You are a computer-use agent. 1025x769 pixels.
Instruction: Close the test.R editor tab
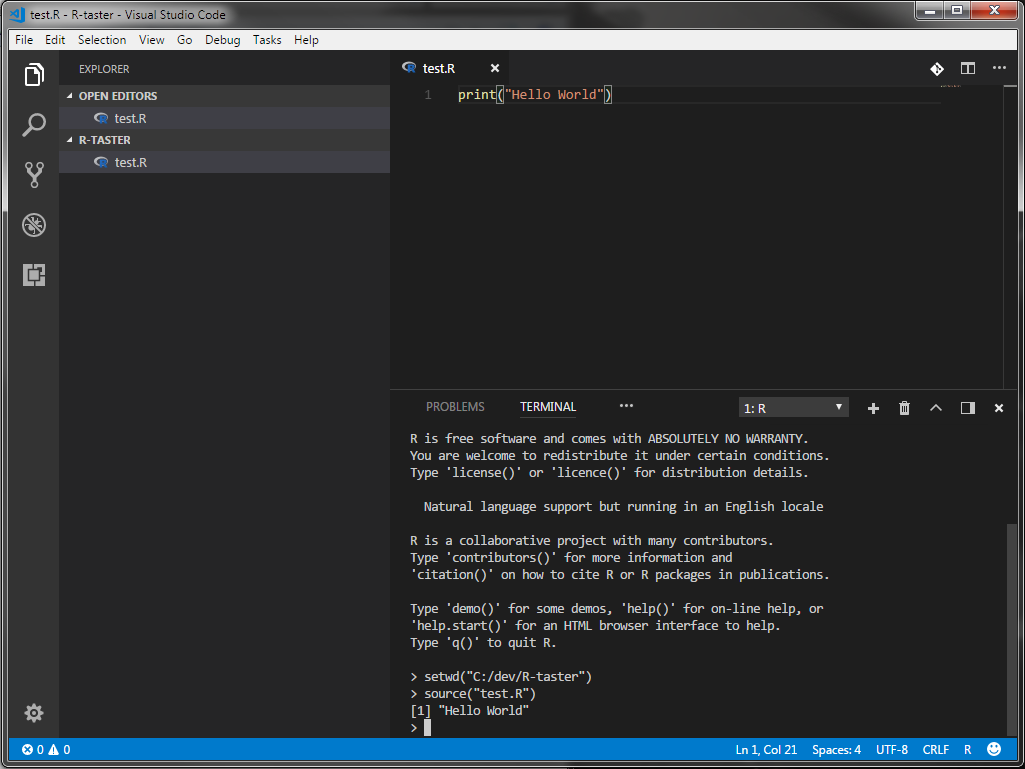(494, 68)
